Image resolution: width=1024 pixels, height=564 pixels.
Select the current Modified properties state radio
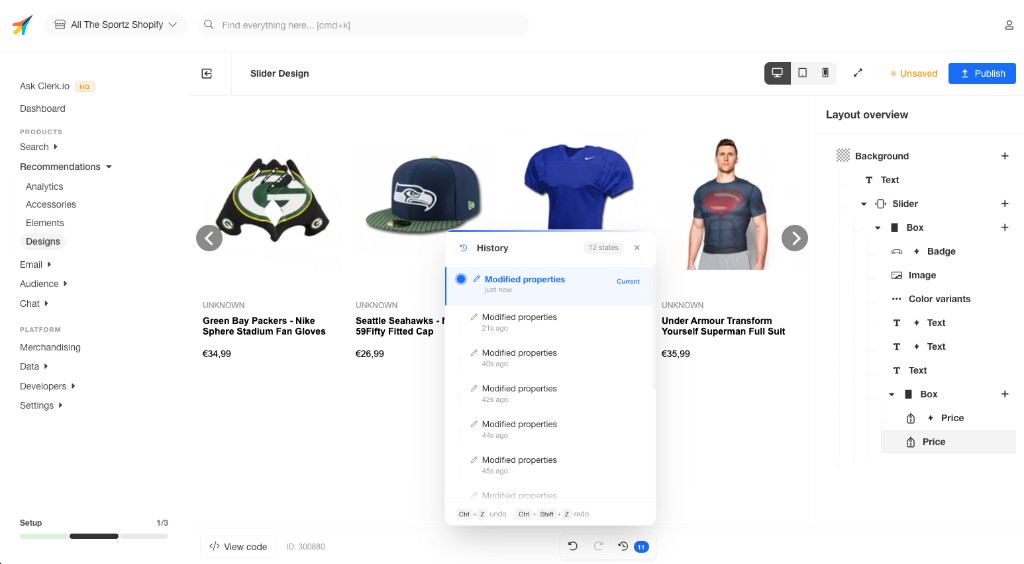pos(460,279)
